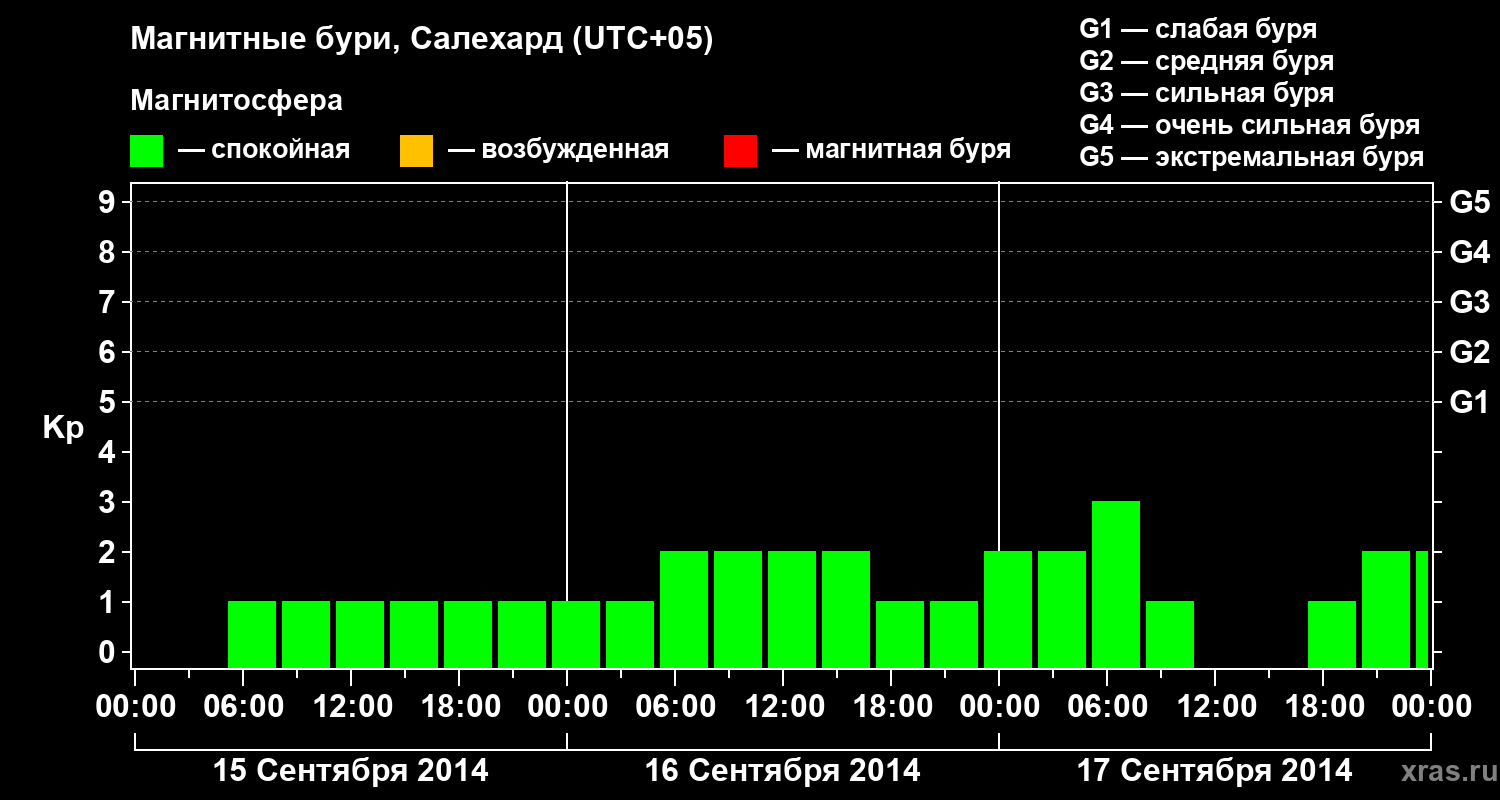
Task: Click the 'G3 — сильная буря' legend line
Action: click(x=1206, y=92)
